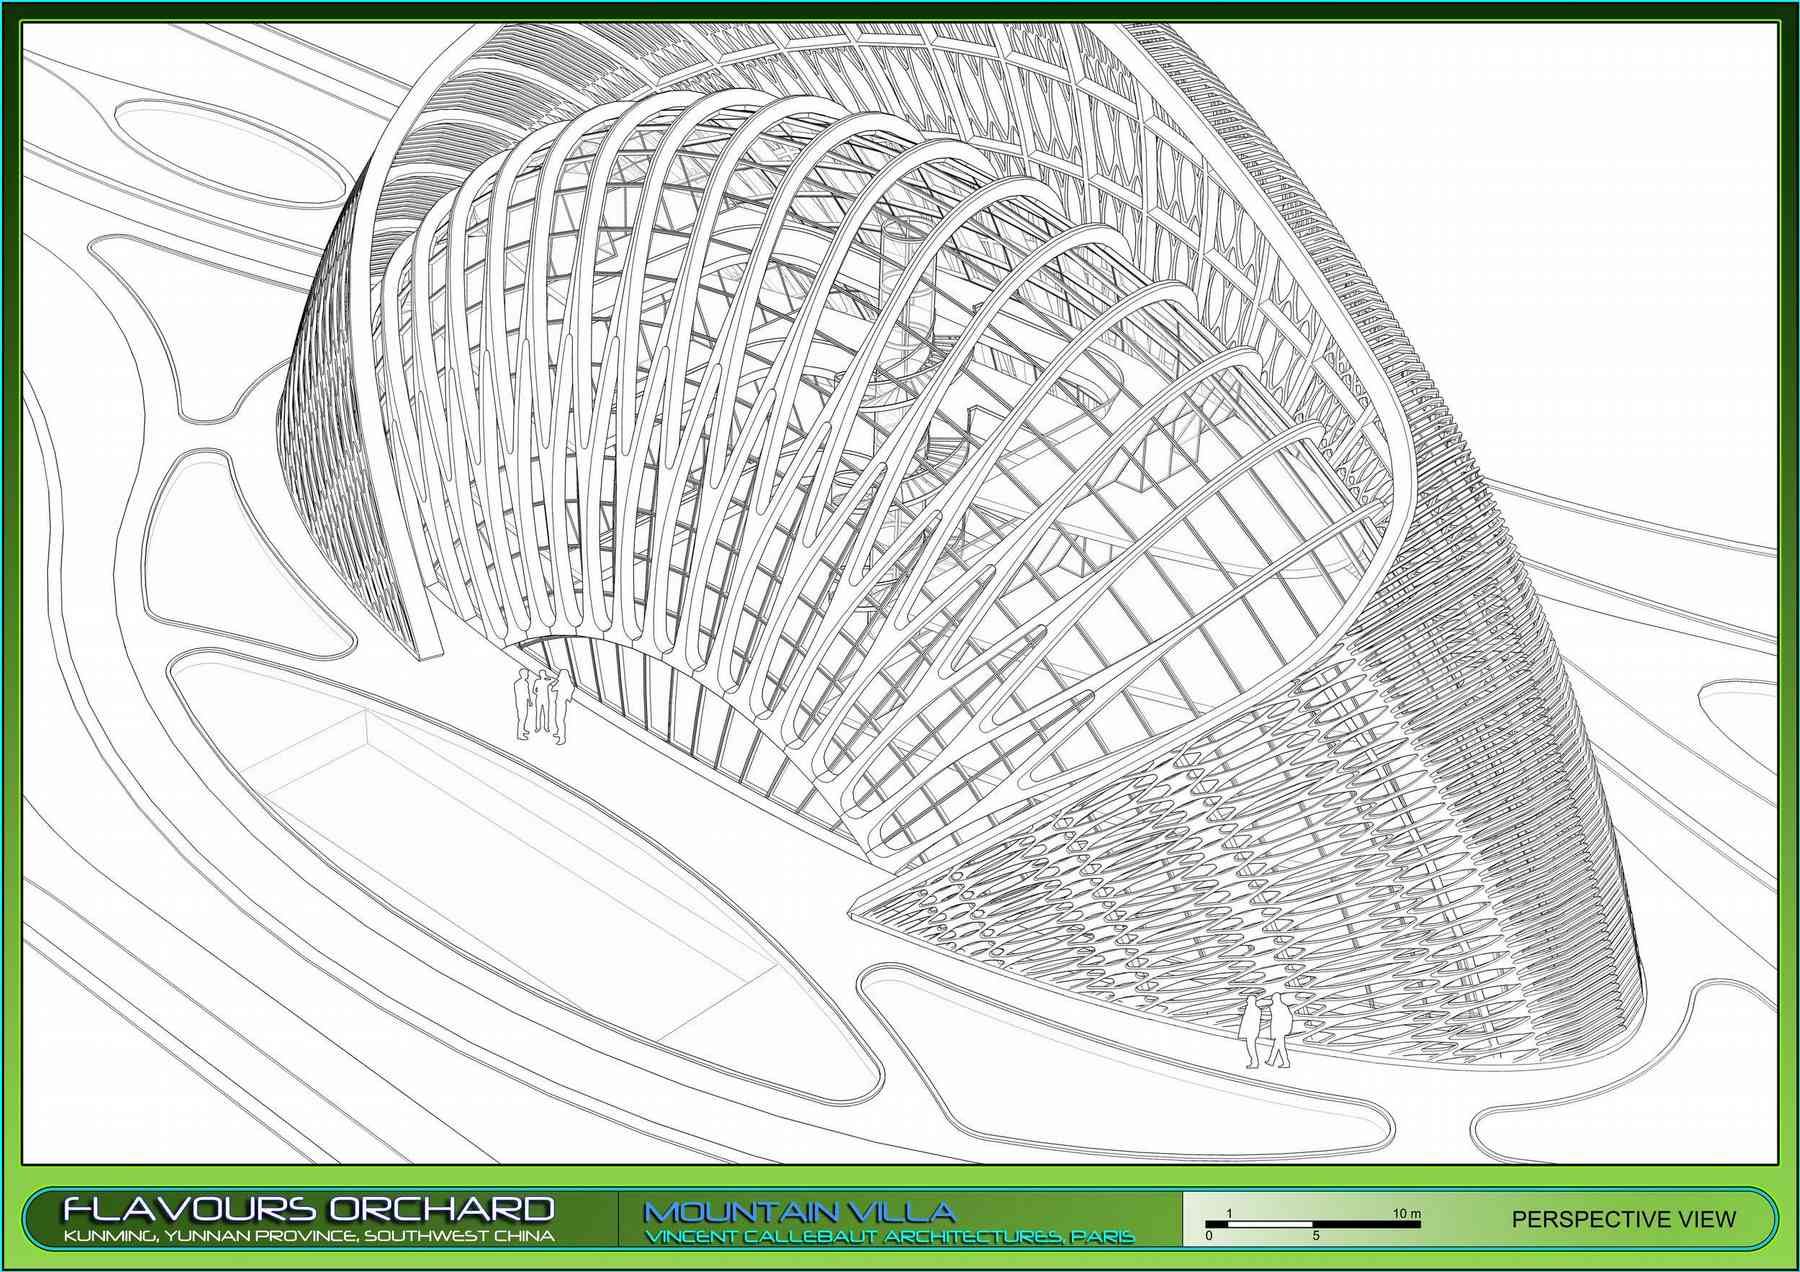Viewport: 1800px width, 1272px height.
Task: Select the 10 m scale bar label
Action: (x=1406, y=1213)
